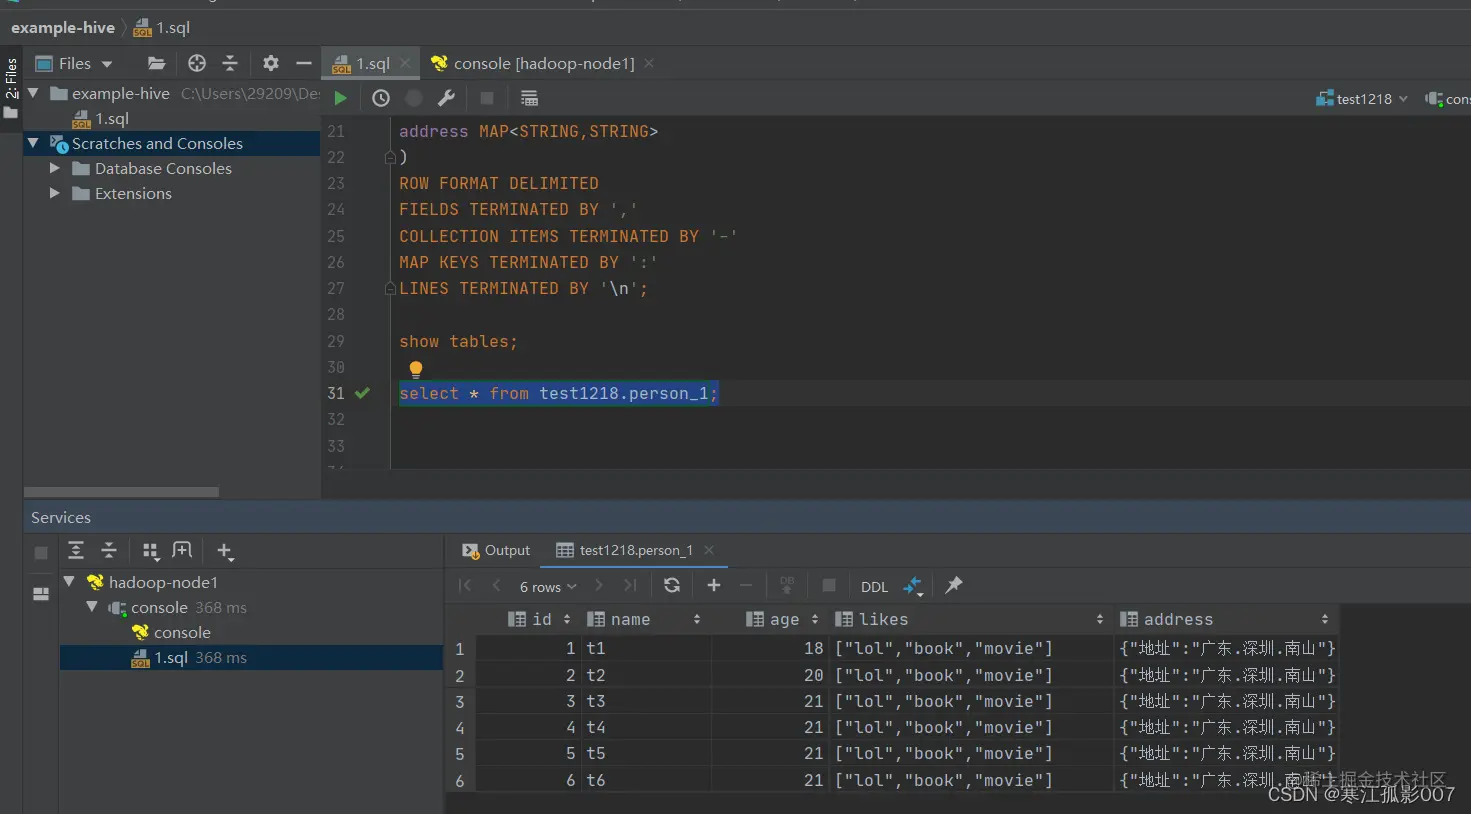The image size is (1471, 814).
Task: Click the green check mark on line 31
Action: 362,393
